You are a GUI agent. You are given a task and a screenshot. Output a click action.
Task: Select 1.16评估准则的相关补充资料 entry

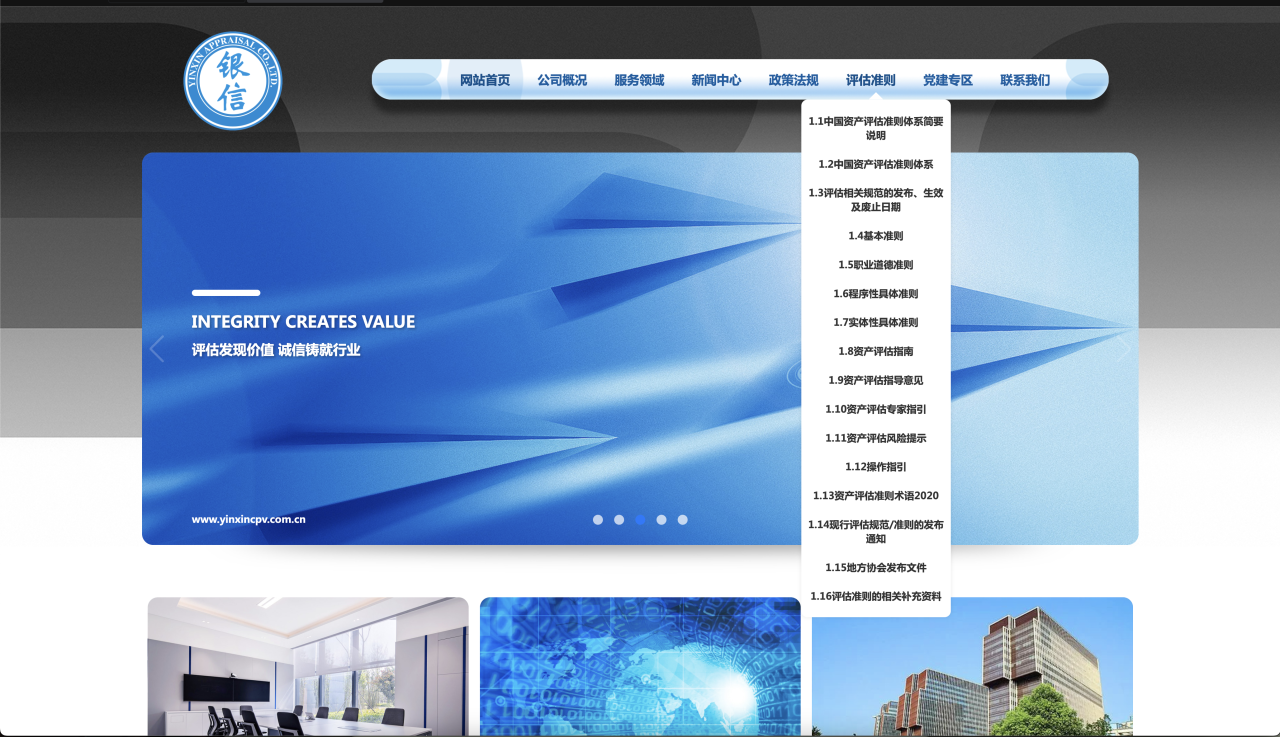876,597
